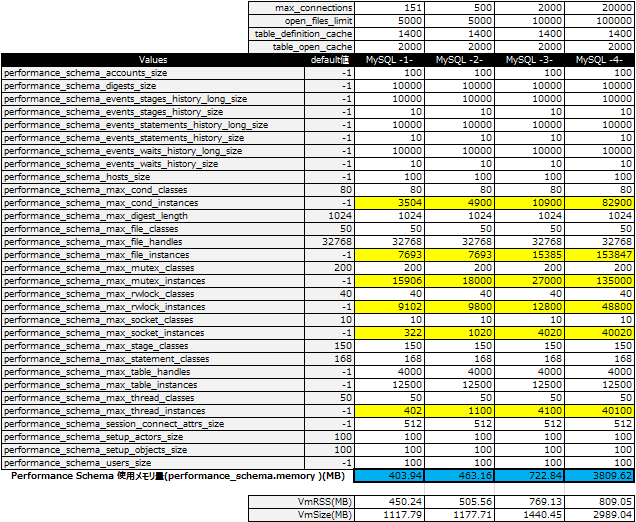Select performance_schema_max_thread_instances label
Screen dimensions: 636x522
(x=153, y=410)
